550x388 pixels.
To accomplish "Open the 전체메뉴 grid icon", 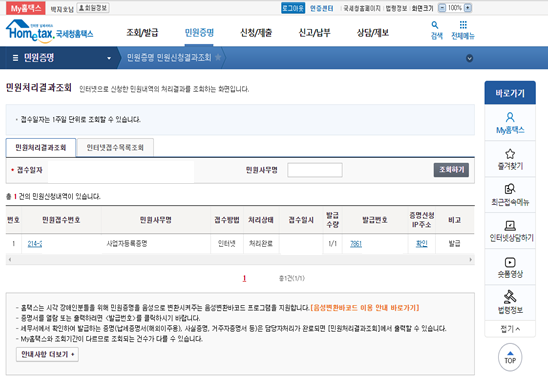I will (x=463, y=30).
